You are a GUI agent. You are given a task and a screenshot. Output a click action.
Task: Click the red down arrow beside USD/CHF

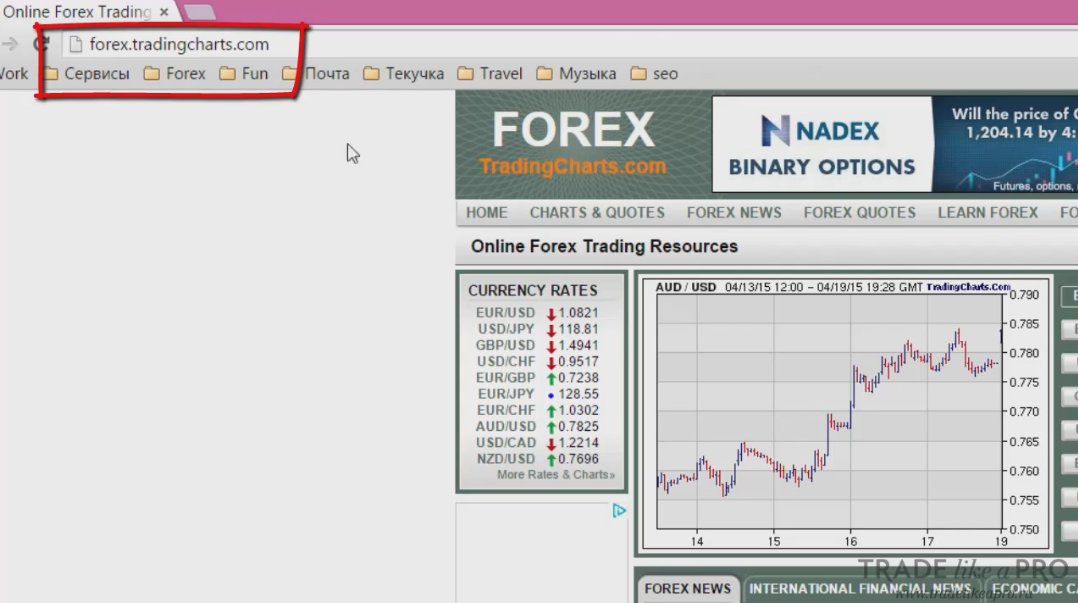(x=551, y=363)
